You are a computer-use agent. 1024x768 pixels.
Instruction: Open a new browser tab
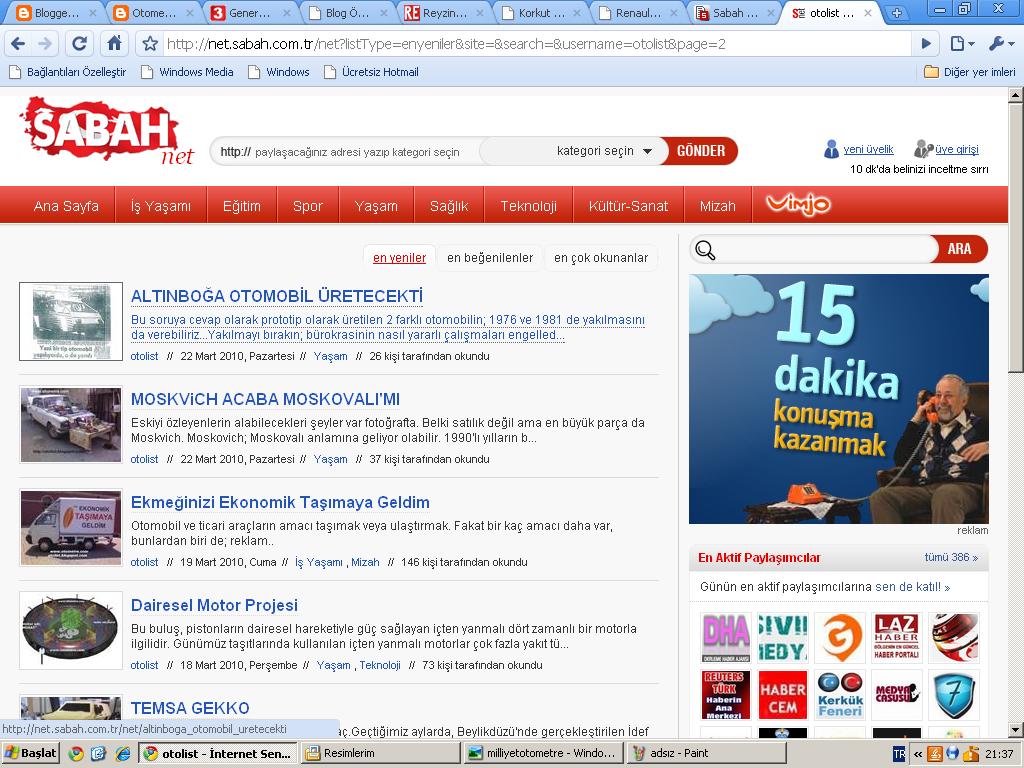897,12
